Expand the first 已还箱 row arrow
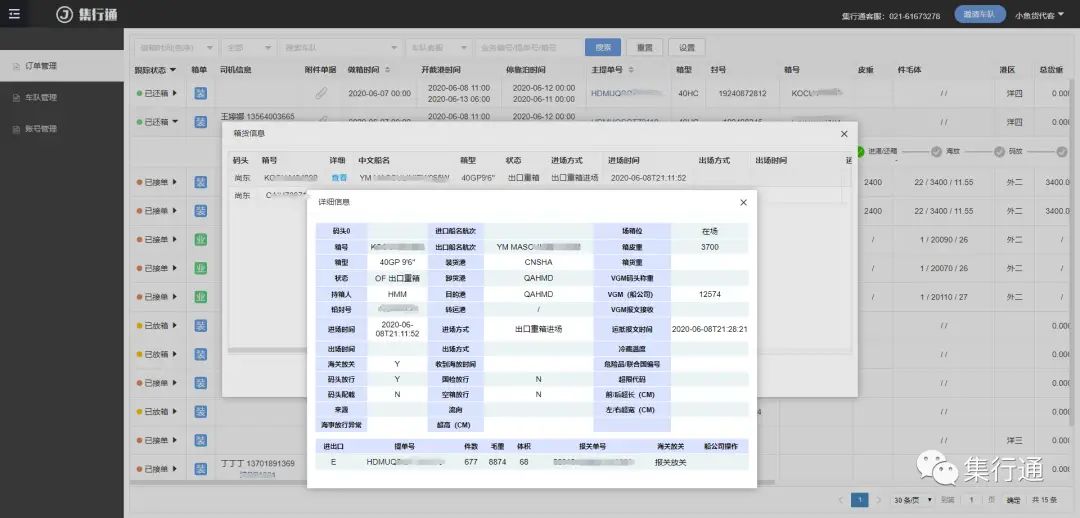 [175, 93]
